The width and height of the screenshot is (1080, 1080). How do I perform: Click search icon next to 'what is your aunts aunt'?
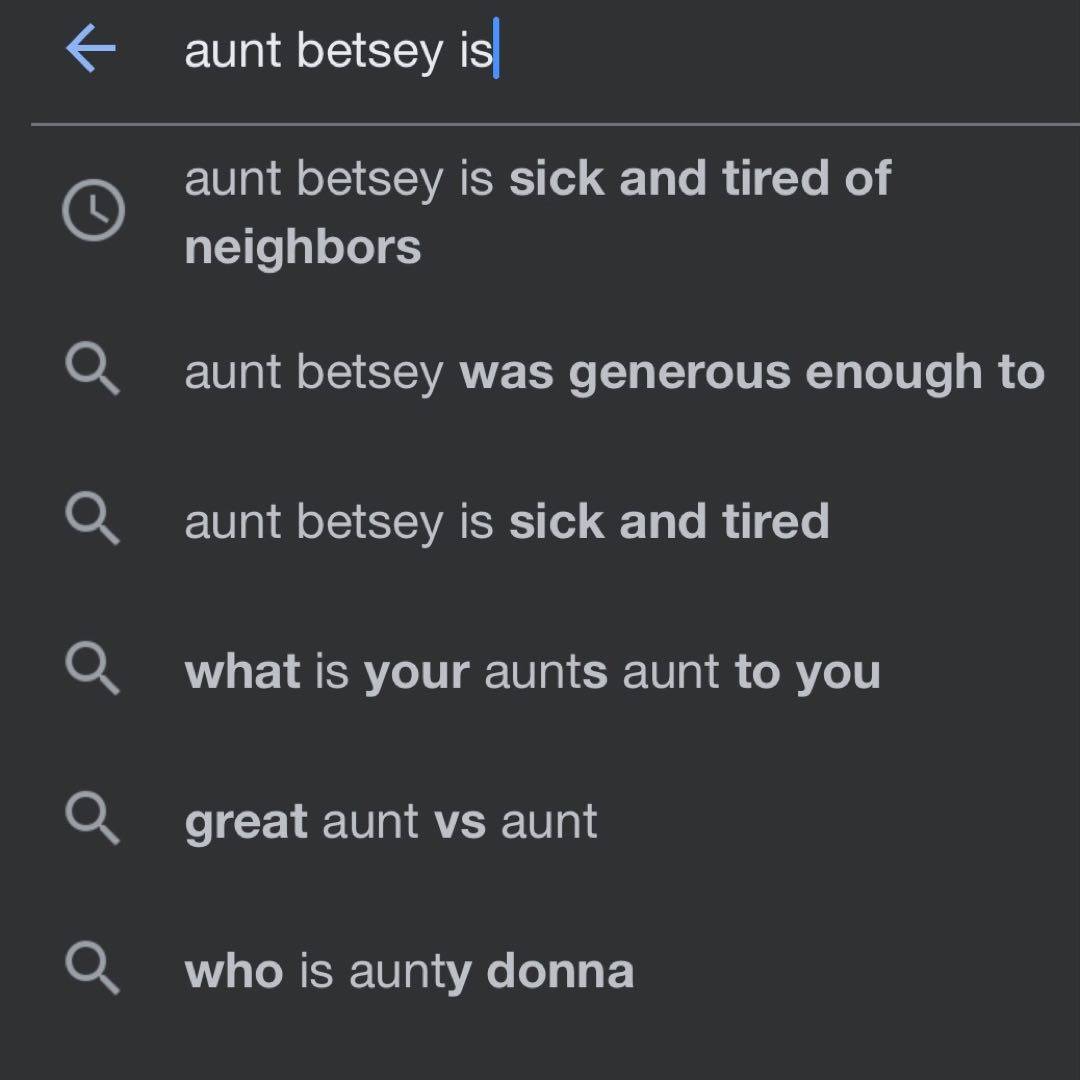click(x=93, y=671)
